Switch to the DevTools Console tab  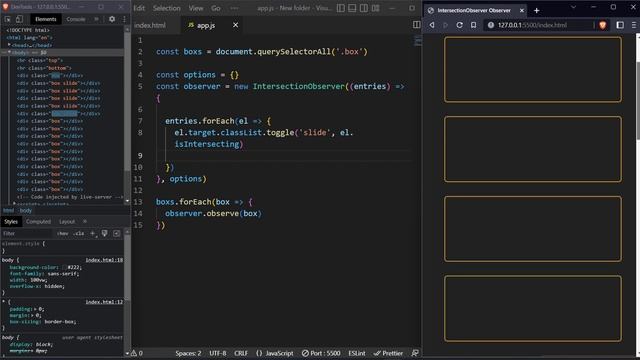click(76, 19)
